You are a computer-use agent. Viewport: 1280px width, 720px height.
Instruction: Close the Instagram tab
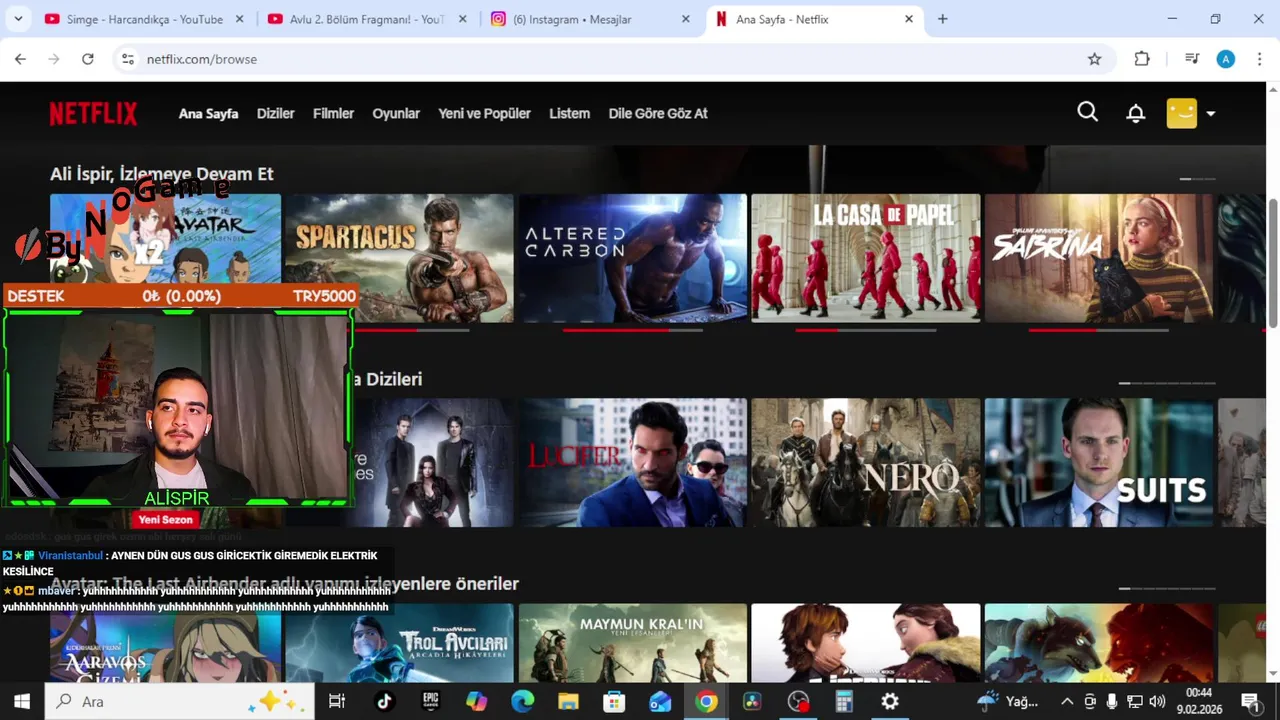tap(685, 19)
